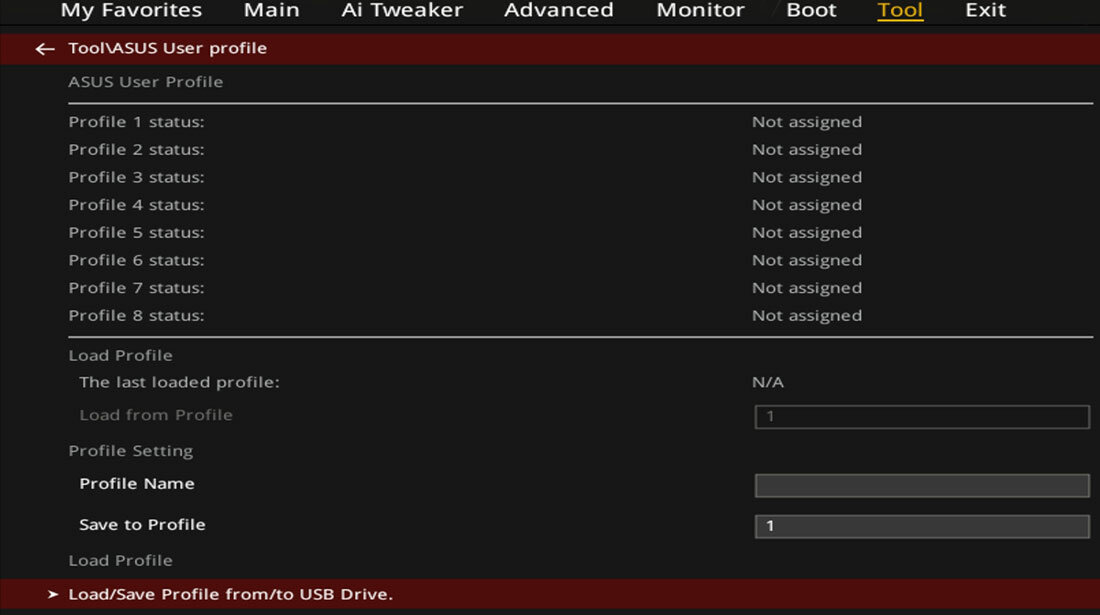Open the Boot tab
Image resolution: width=1100 pixels, height=615 pixels.
[811, 10]
